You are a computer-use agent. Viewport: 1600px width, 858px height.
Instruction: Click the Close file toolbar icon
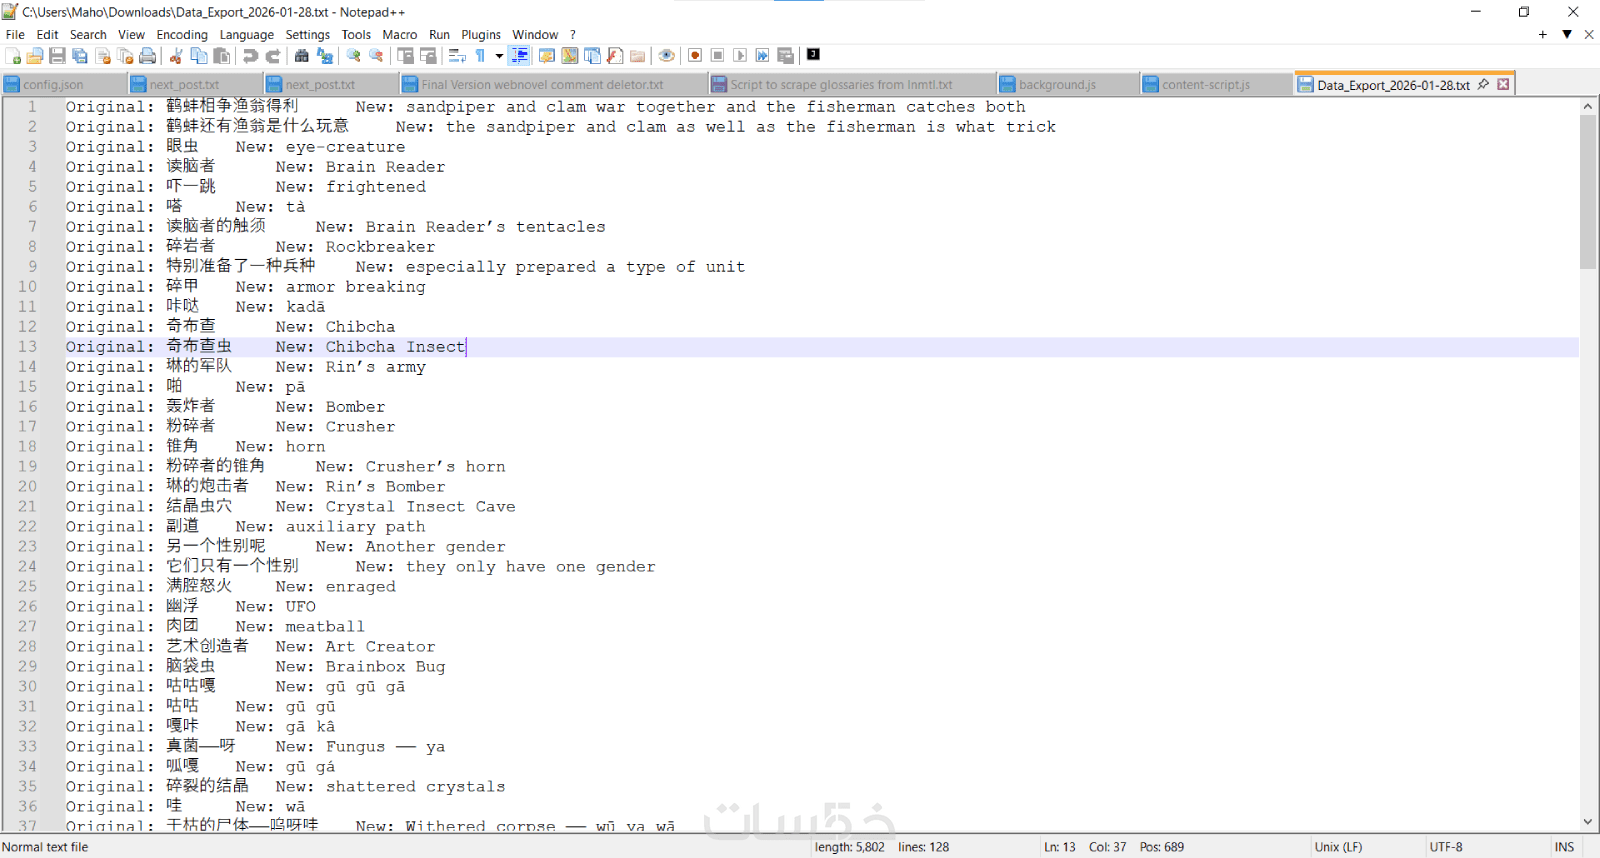pyautogui.click(x=103, y=56)
